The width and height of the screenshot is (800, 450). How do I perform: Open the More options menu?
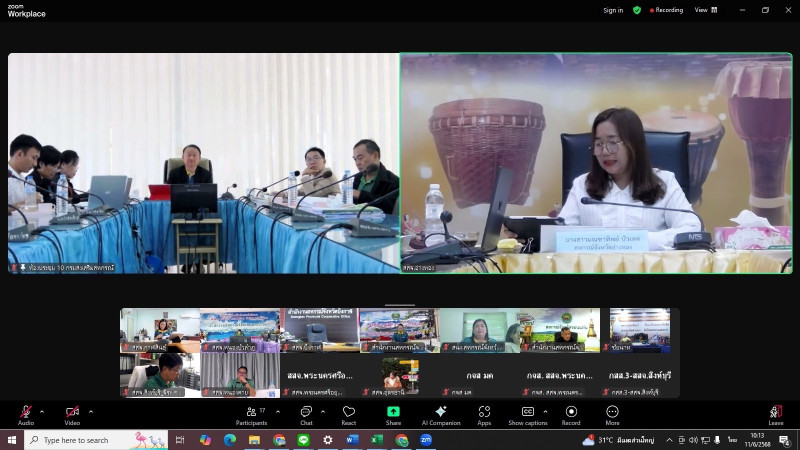pos(612,415)
